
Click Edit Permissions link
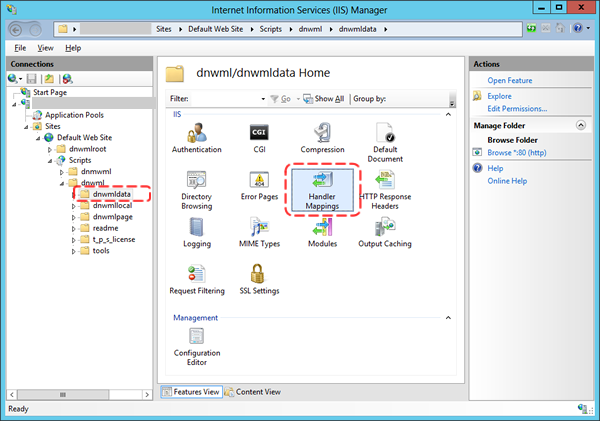(517, 109)
